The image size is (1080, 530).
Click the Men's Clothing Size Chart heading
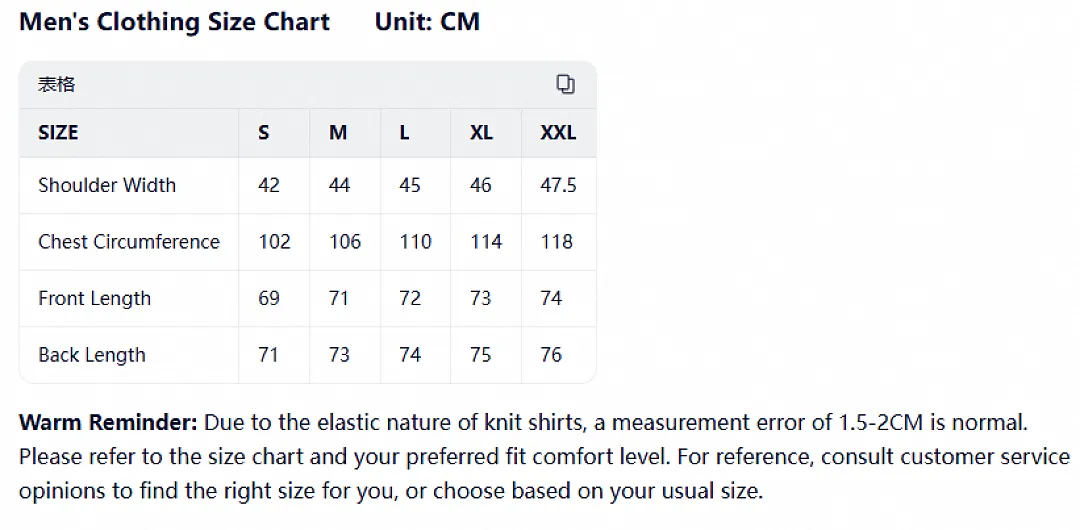(174, 22)
